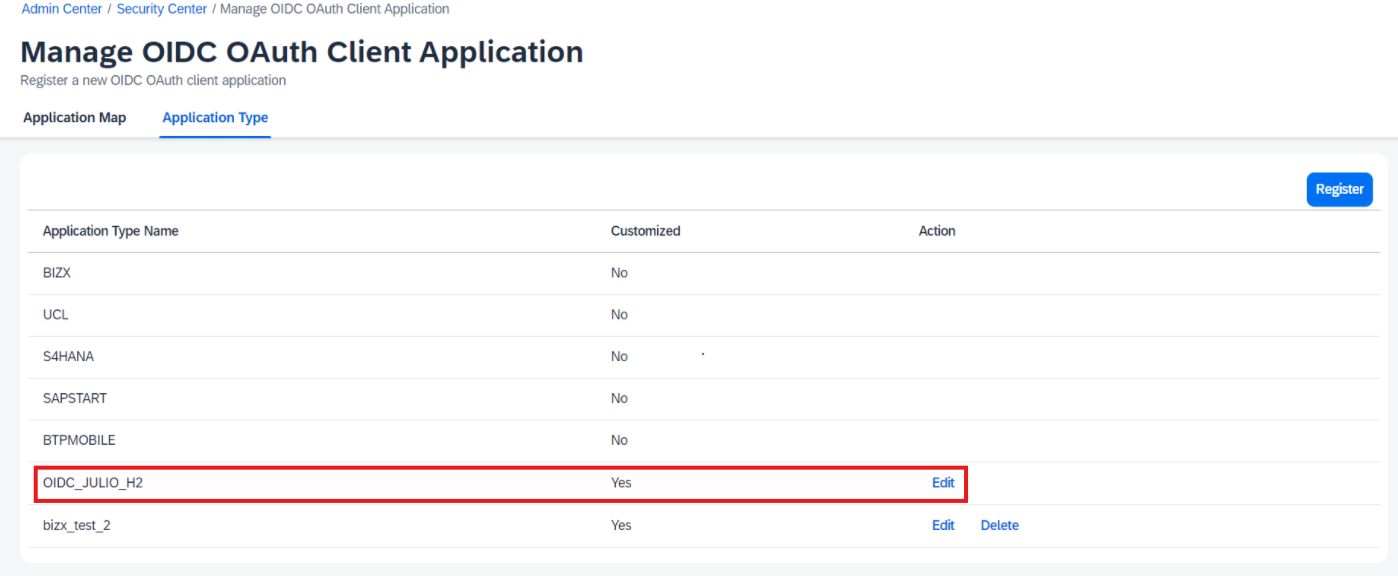Click the Yes value for OIDC_JULIO_H2
Screen dimensions: 1398x576
pyautogui.click(x=621, y=483)
